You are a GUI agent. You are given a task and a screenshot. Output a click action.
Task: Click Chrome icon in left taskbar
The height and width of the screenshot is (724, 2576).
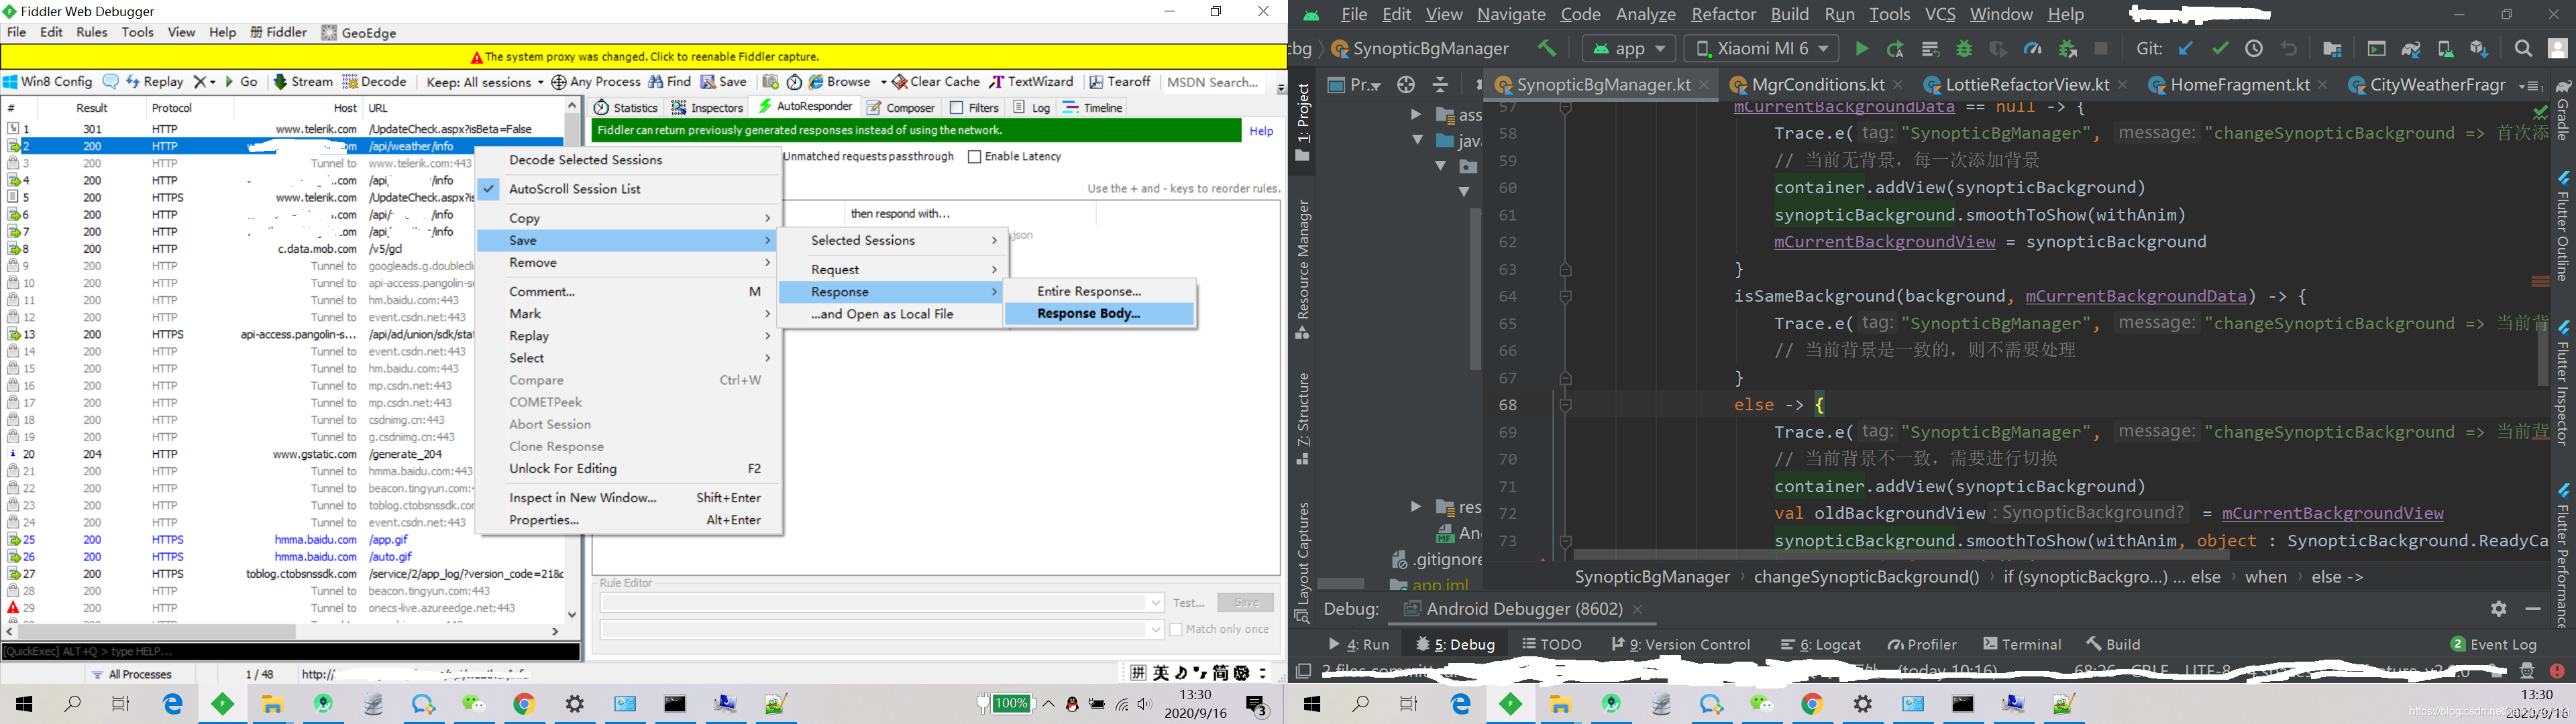pyautogui.click(x=524, y=705)
